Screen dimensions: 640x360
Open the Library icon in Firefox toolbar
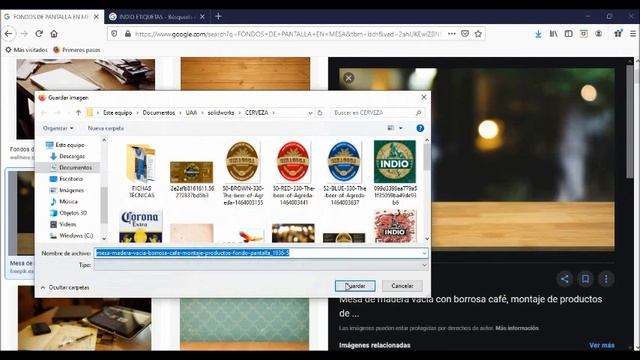point(553,34)
